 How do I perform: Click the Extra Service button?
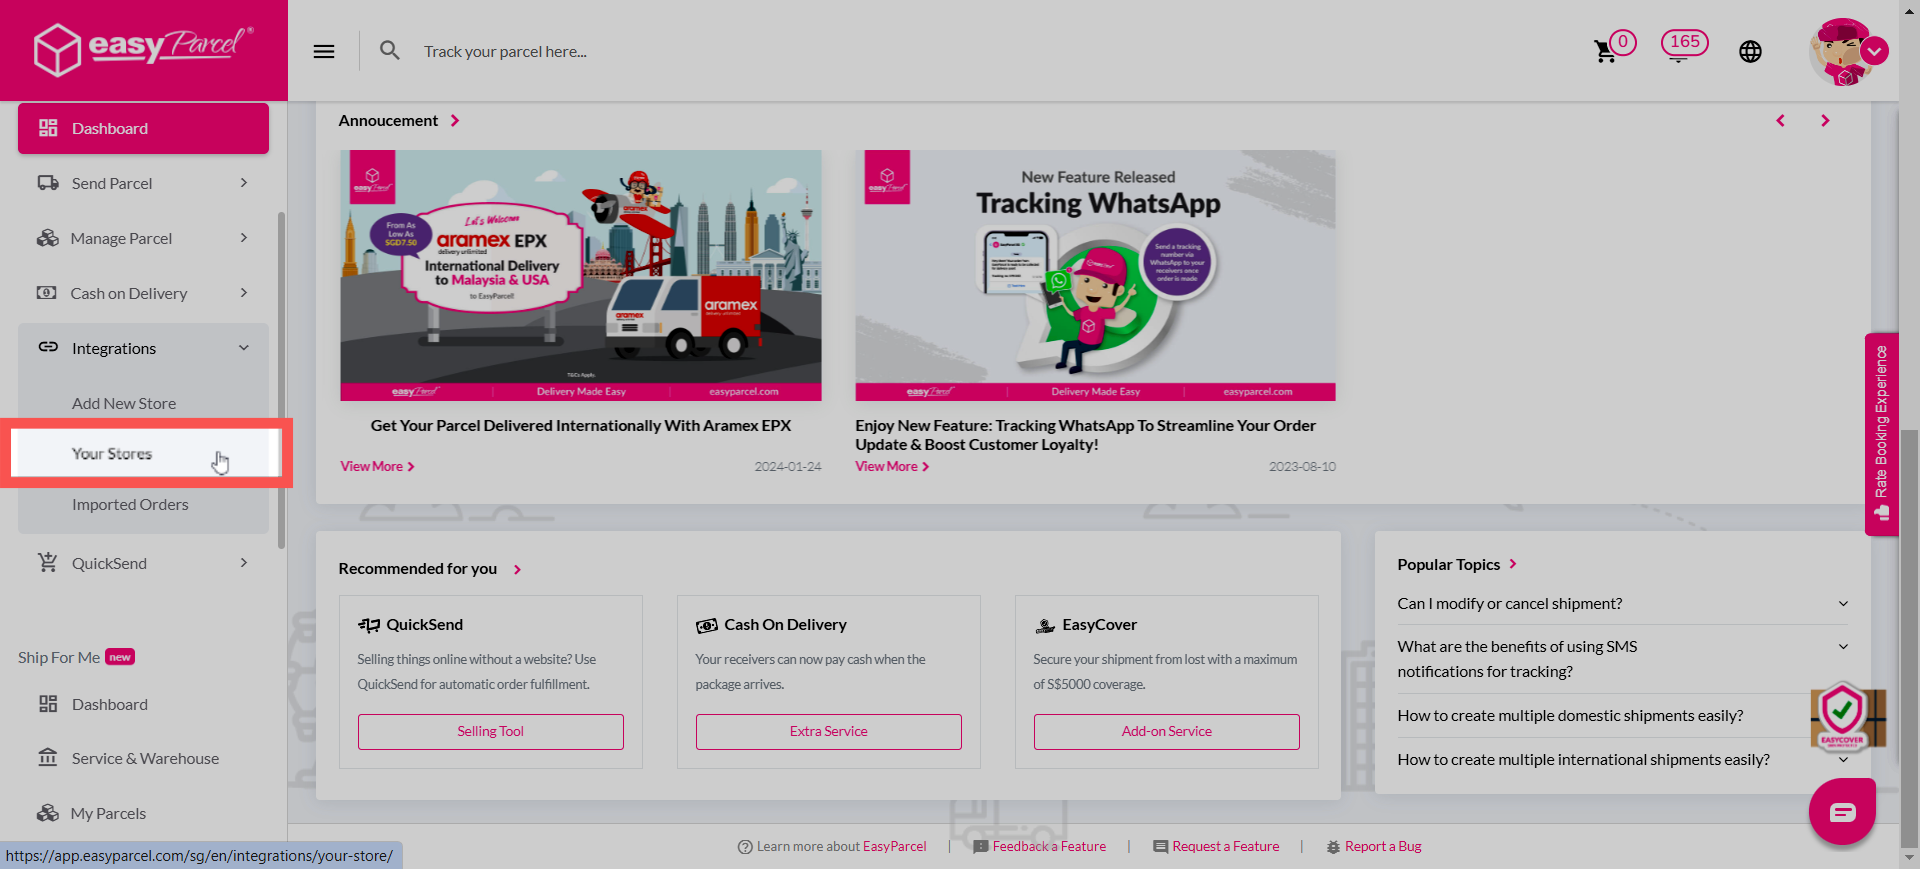829,731
